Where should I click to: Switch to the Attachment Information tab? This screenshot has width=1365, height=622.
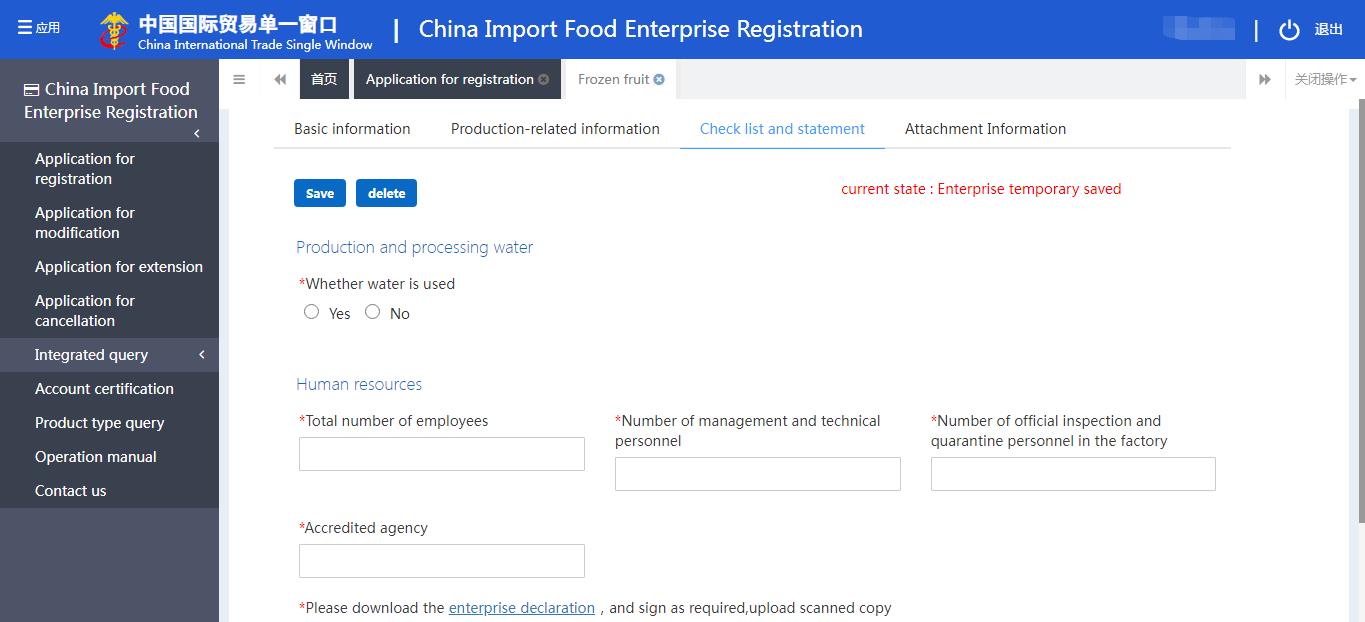(x=985, y=129)
